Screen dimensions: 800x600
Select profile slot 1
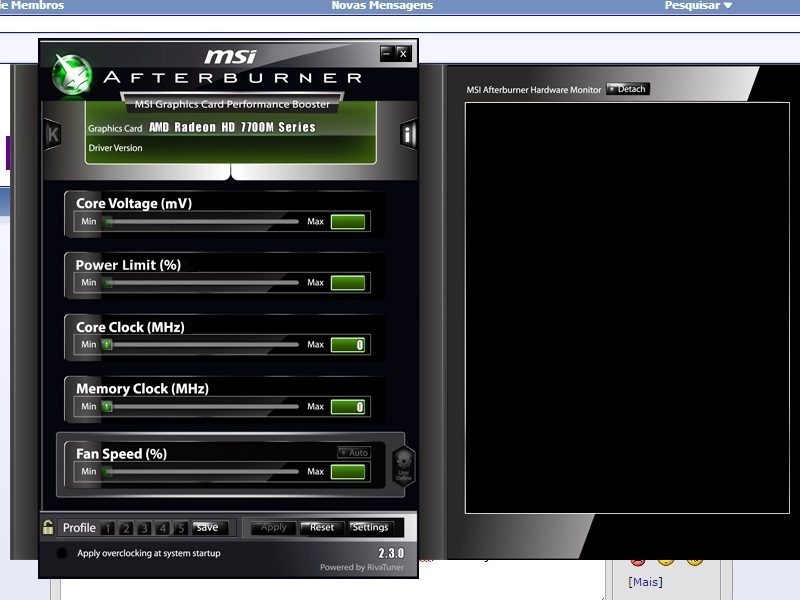(108, 528)
